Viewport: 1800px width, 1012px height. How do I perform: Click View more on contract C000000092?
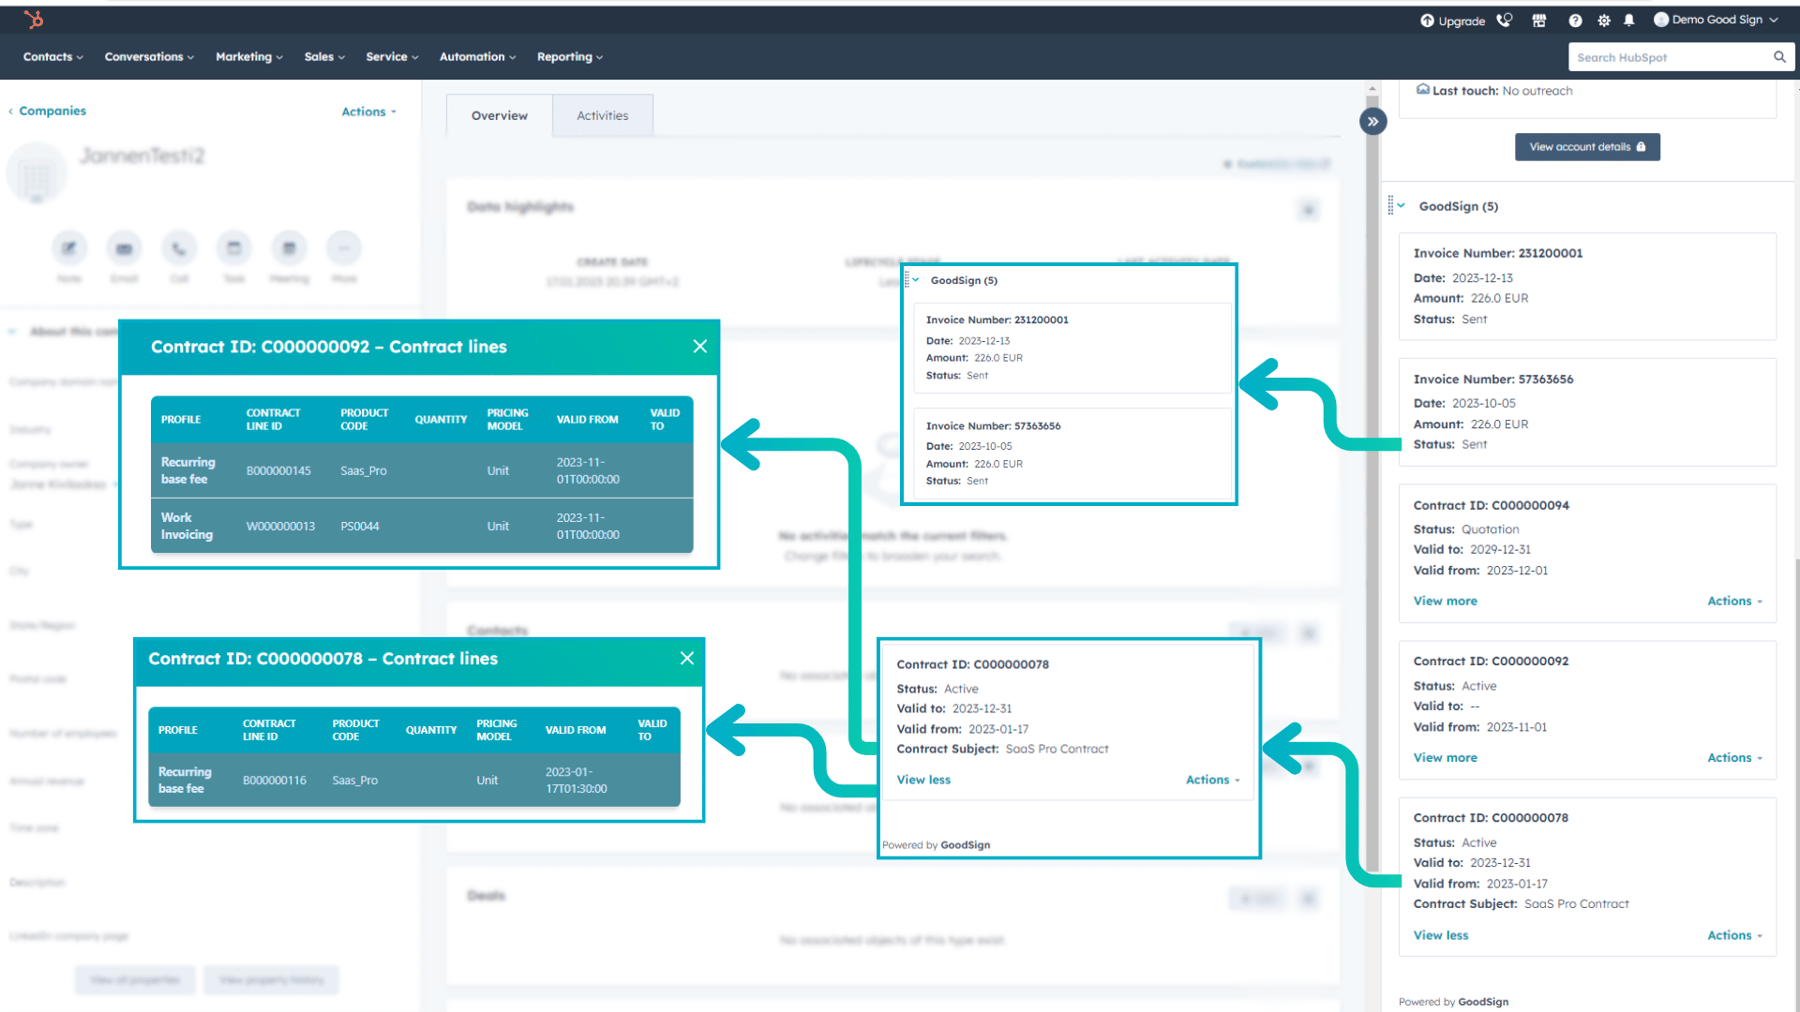tap(1445, 758)
